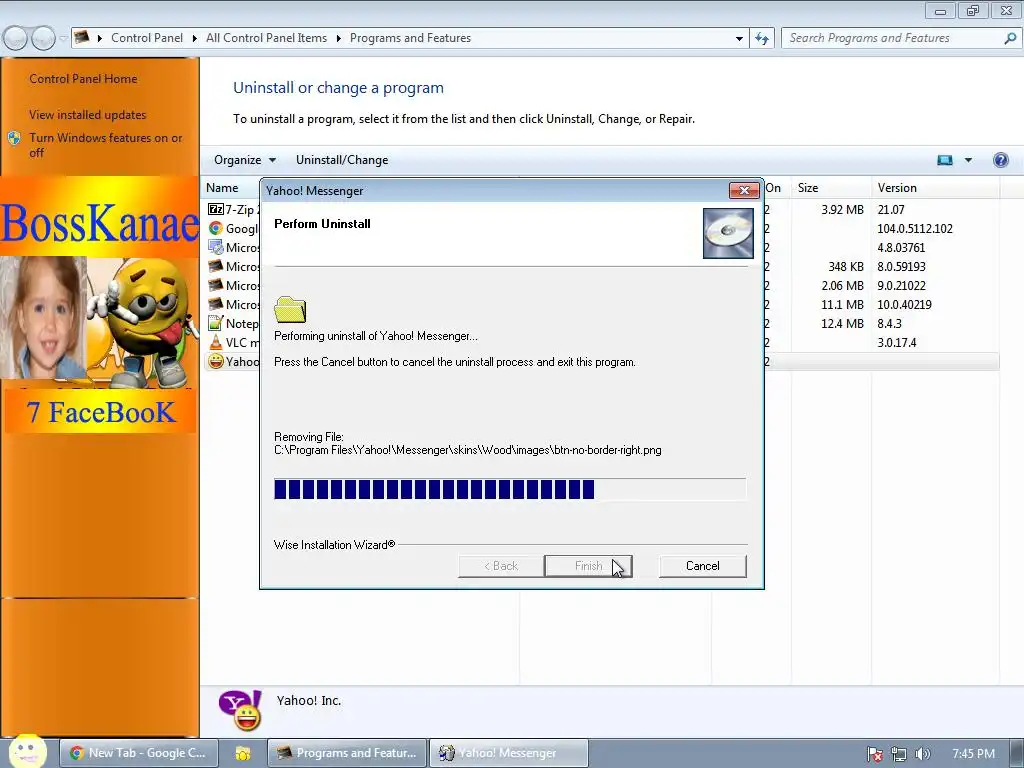Close the Yahoo! Messenger dialog
The width and height of the screenshot is (1024, 768).
click(x=744, y=190)
